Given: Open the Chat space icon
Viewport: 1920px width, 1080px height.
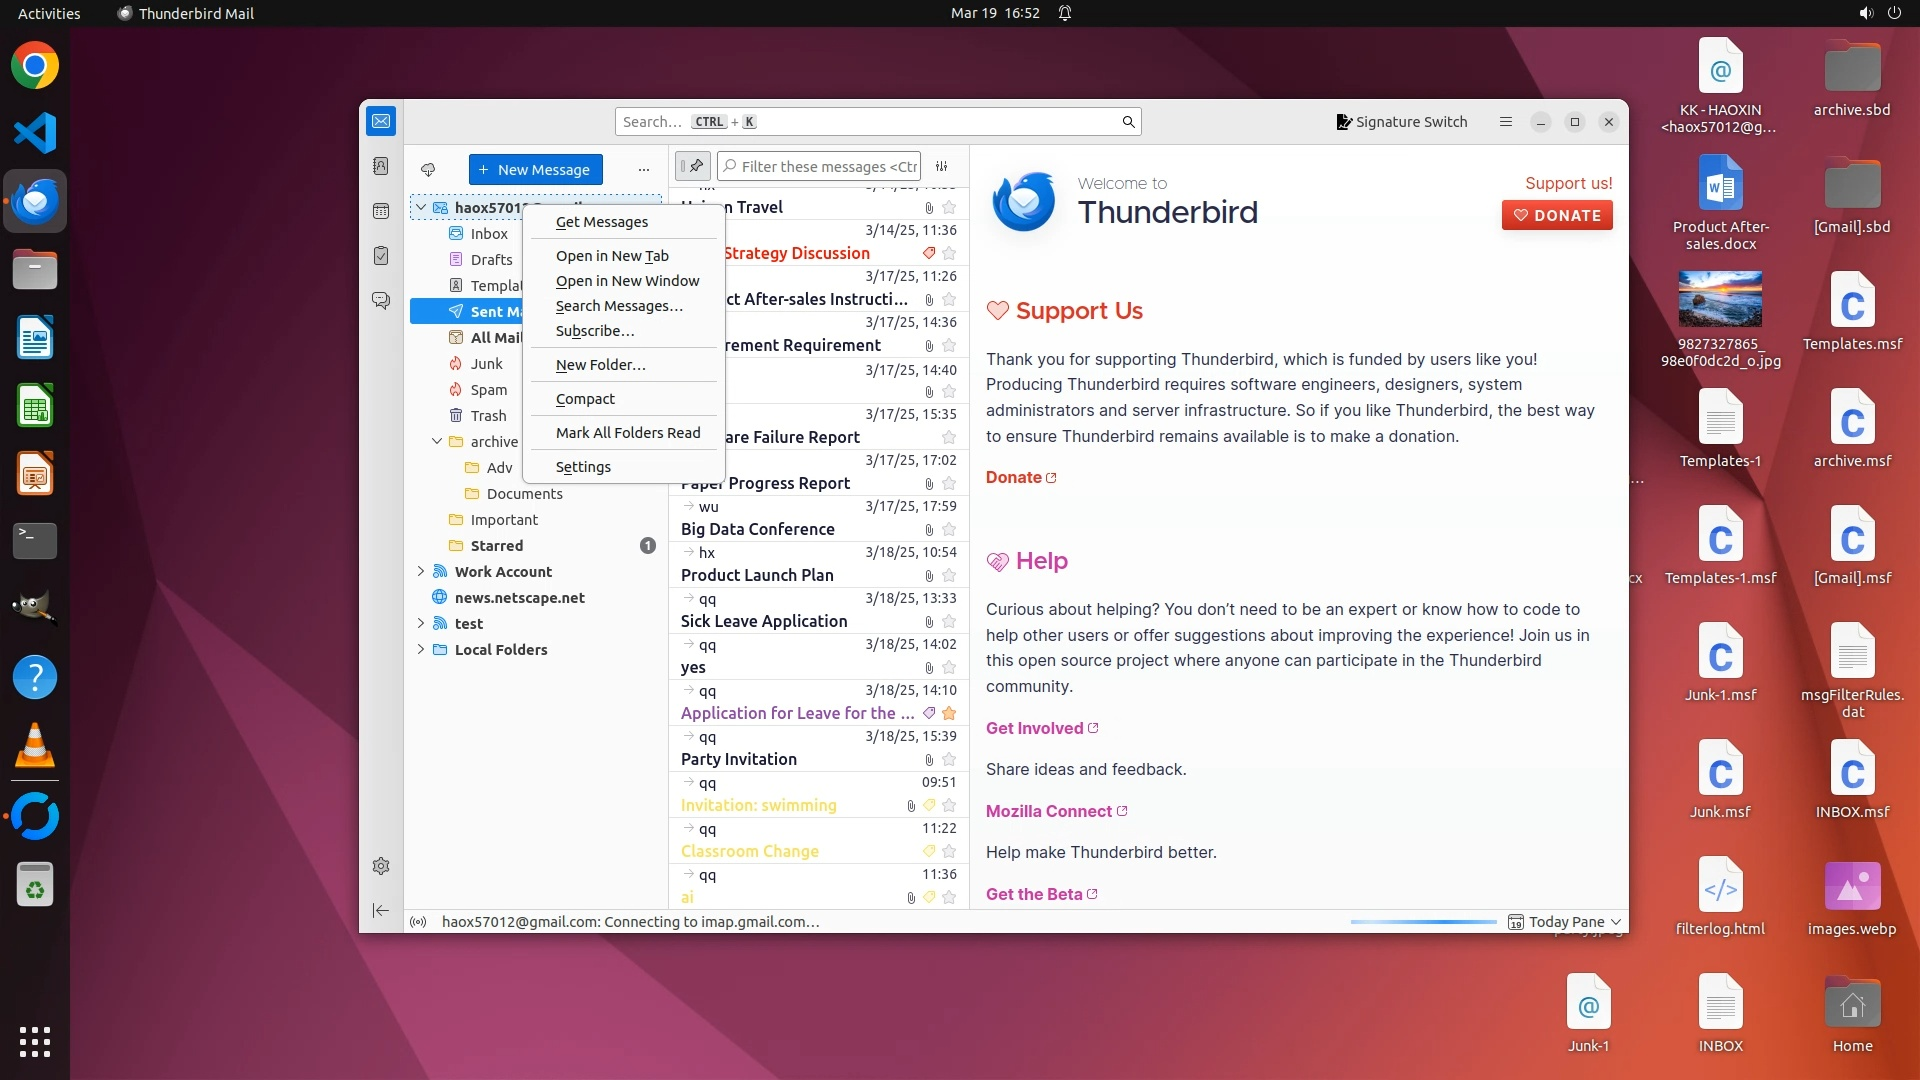Looking at the screenshot, I should (x=381, y=300).
